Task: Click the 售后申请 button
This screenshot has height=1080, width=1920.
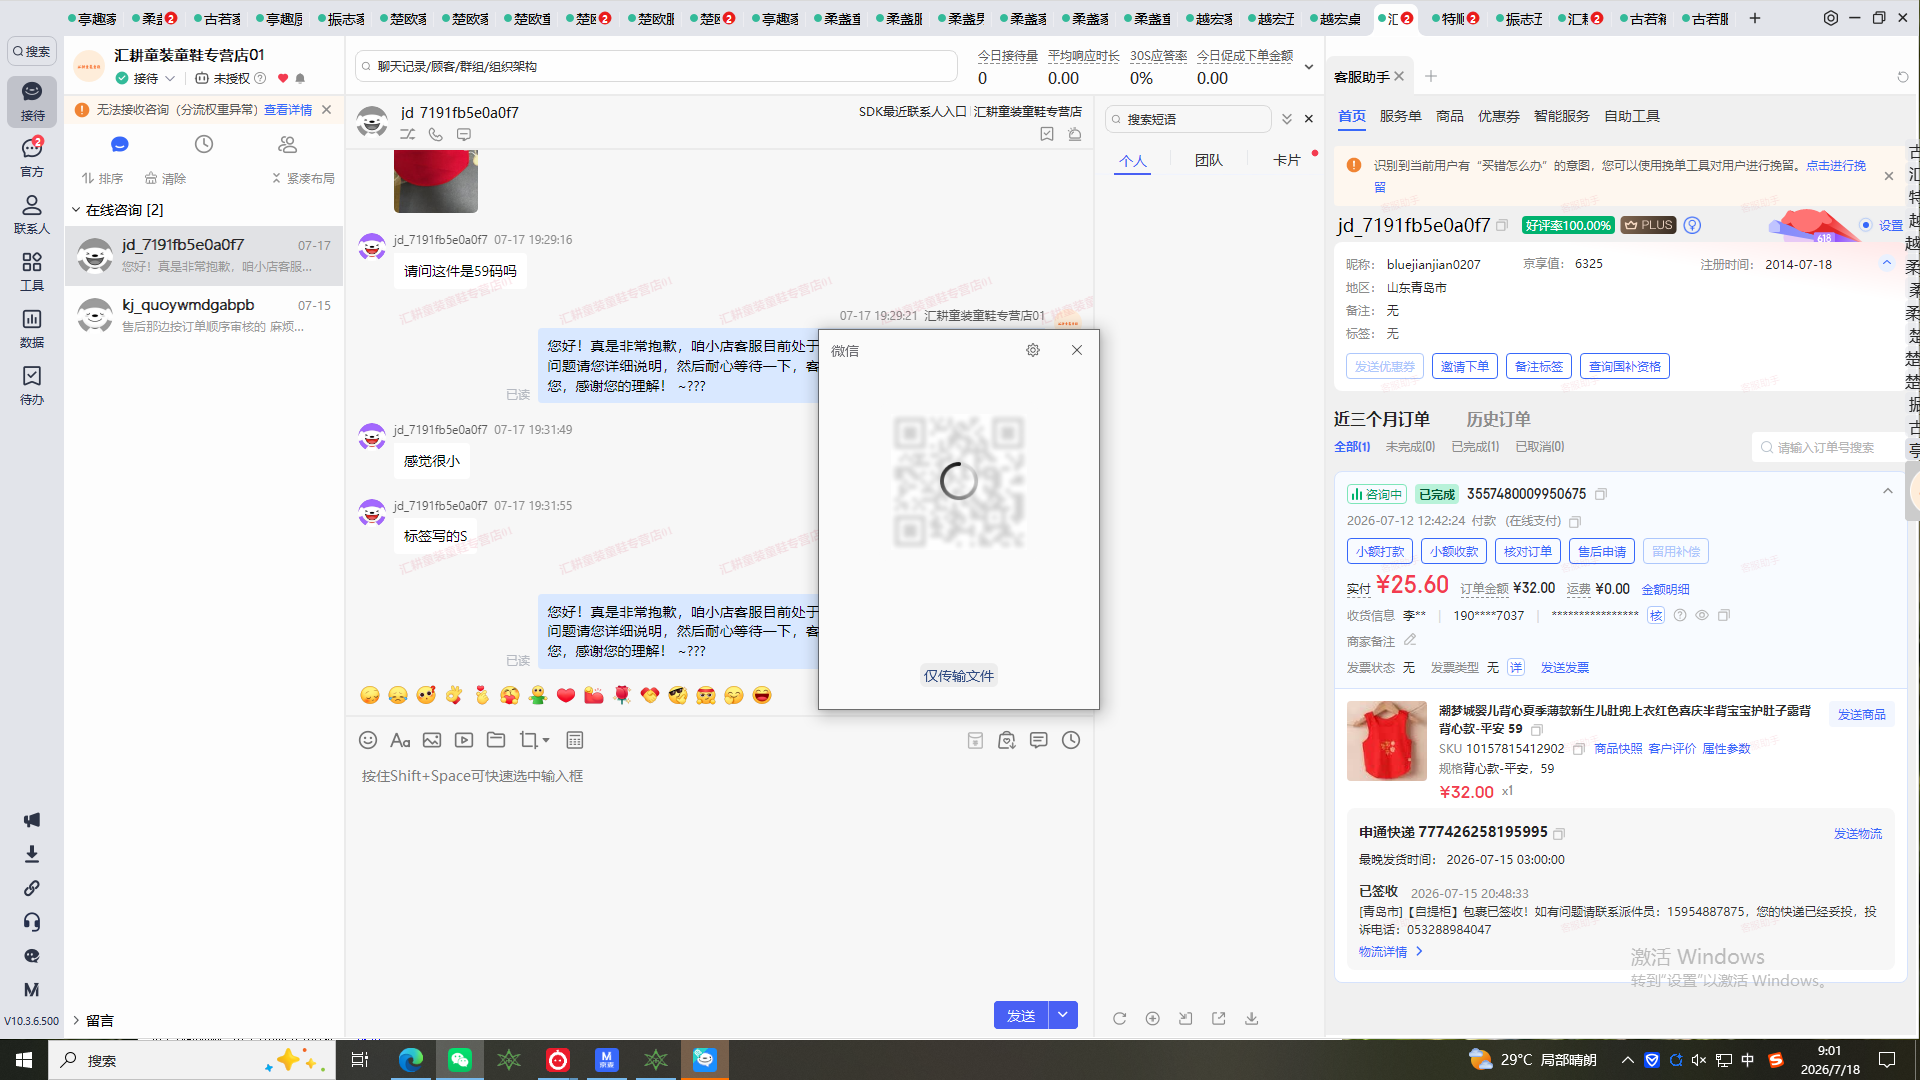Action: (x=1602, y=551)
